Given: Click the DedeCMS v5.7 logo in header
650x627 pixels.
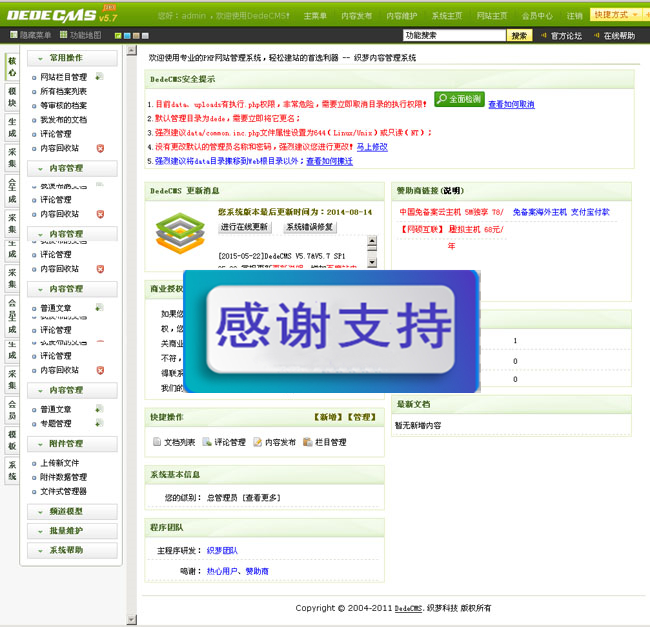Looking at the screenshot, I should (62, 15).
